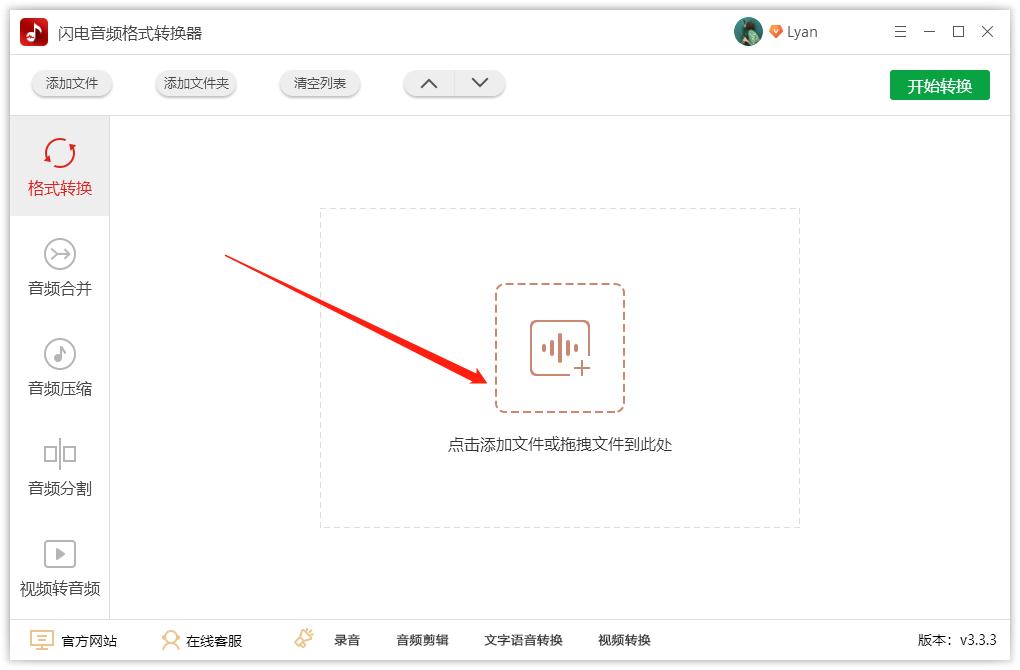This screenshot has height=670, width=1020.
Task: Open the hamburger menu
Action: tap(899, 31)
